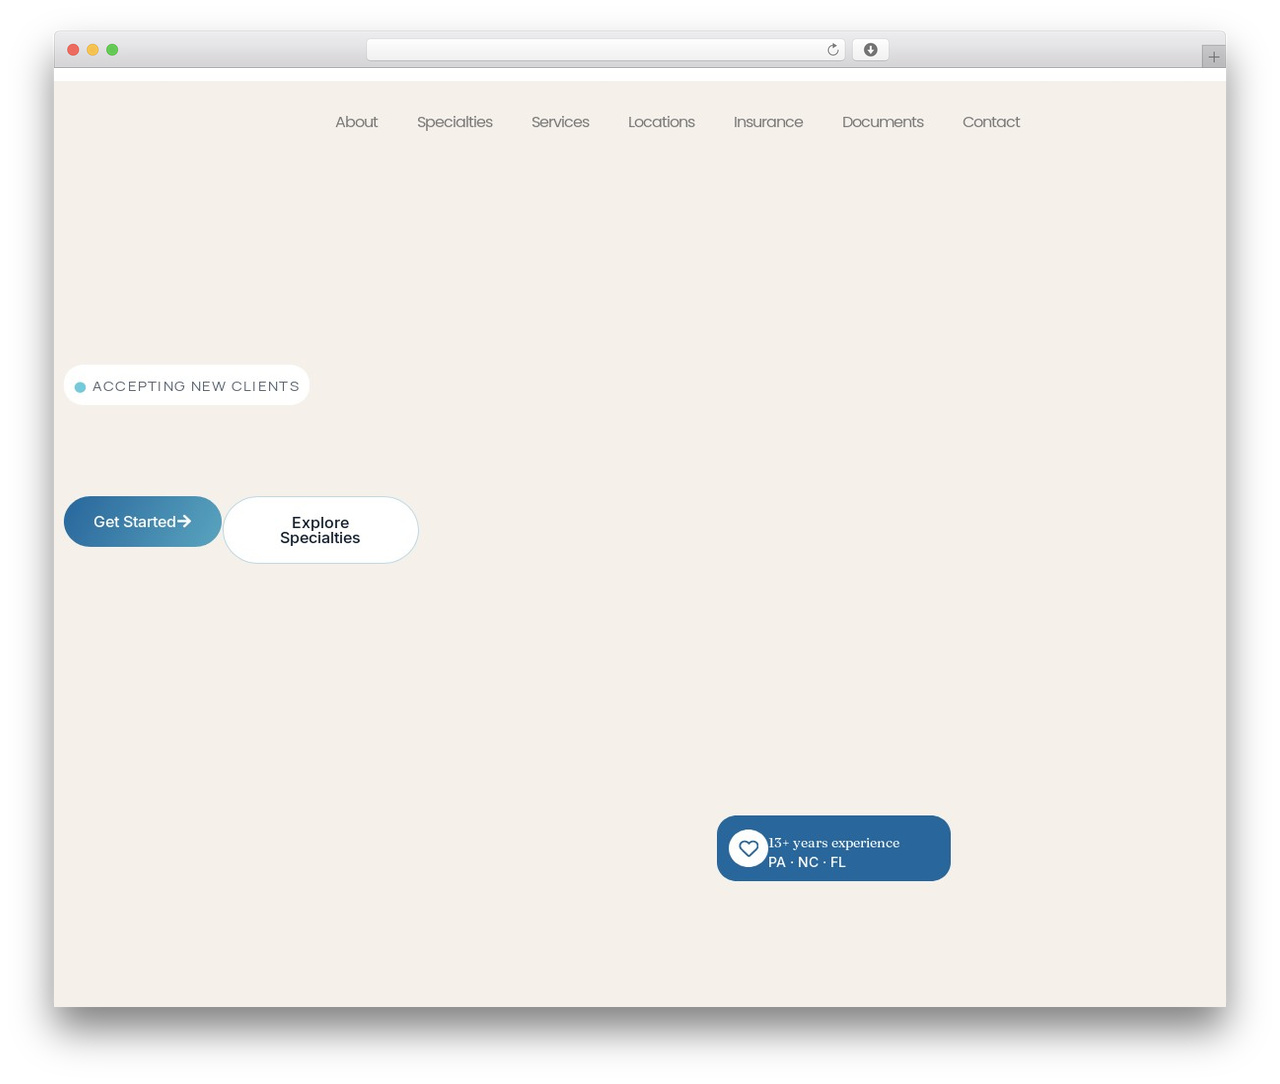Screen dimensions: 1280x1084
Task: Open the Documents navigation link
Action: [x=883, y=122]
